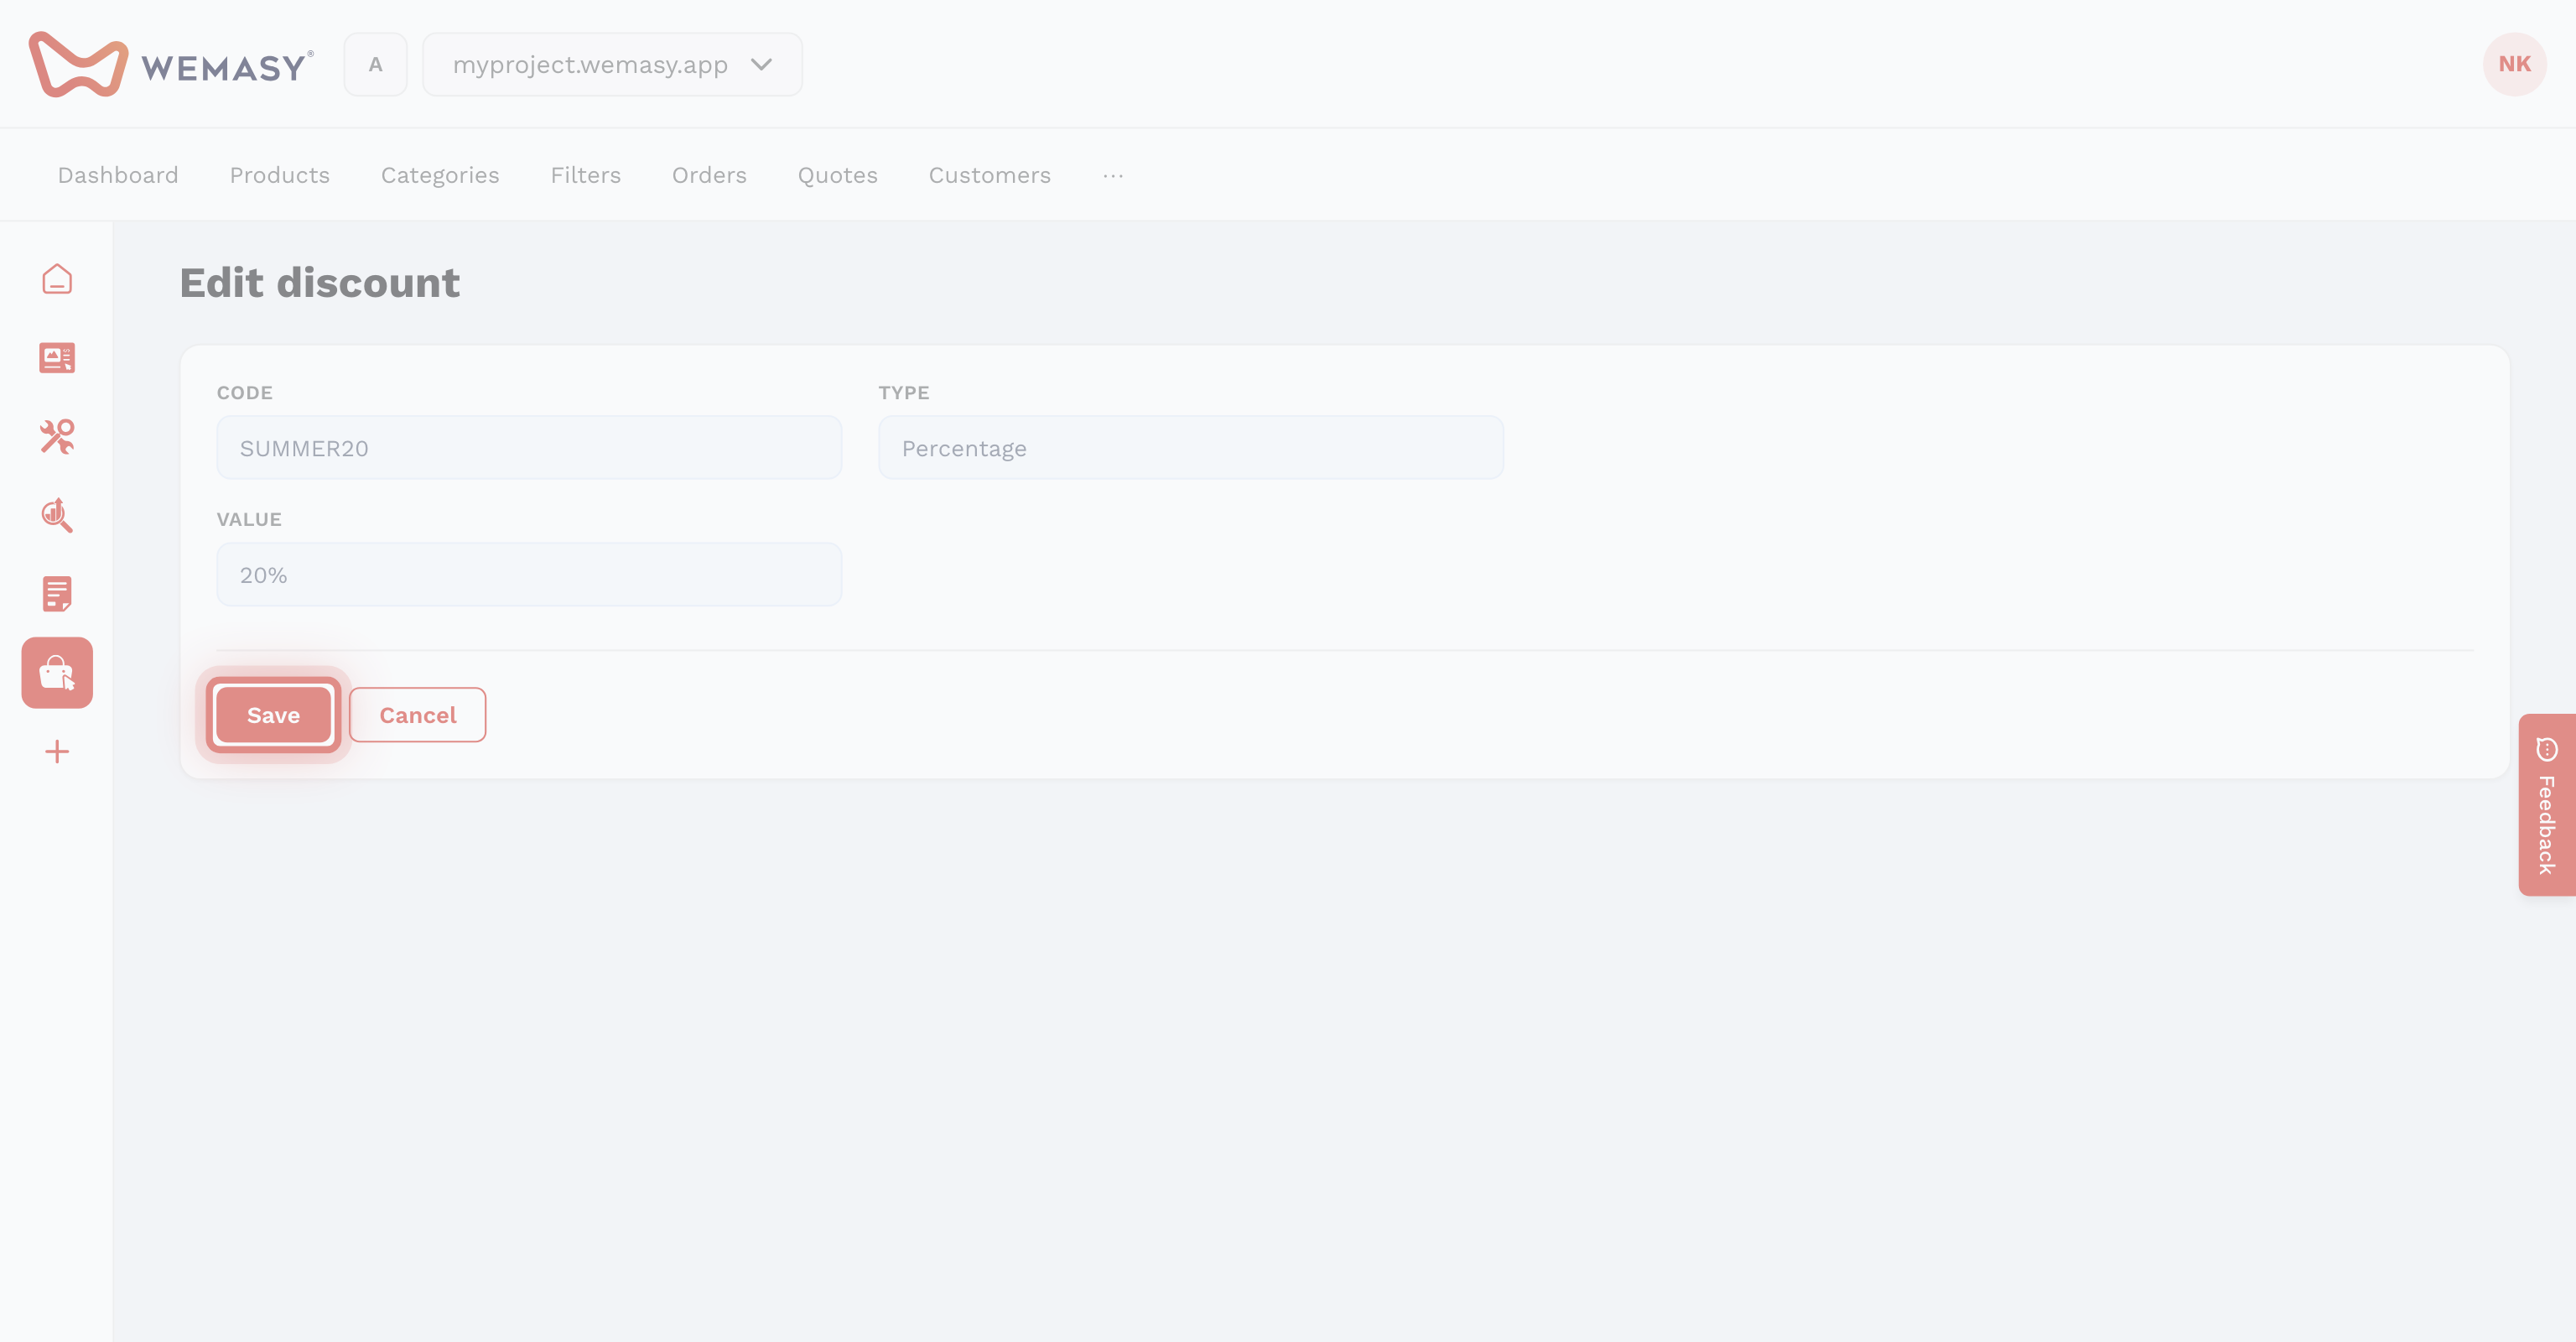
Task: Click the TYPE field label
Action: click(904, 393)
